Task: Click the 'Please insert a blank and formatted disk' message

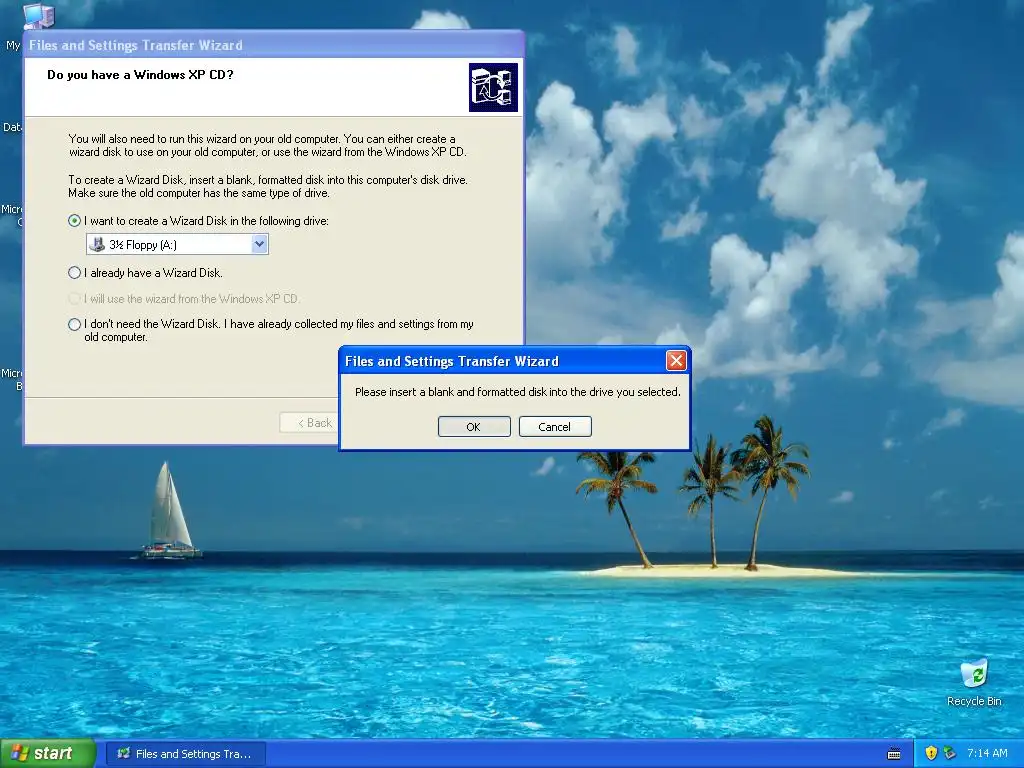Action: pyautogui.click(x=517, y=392)
